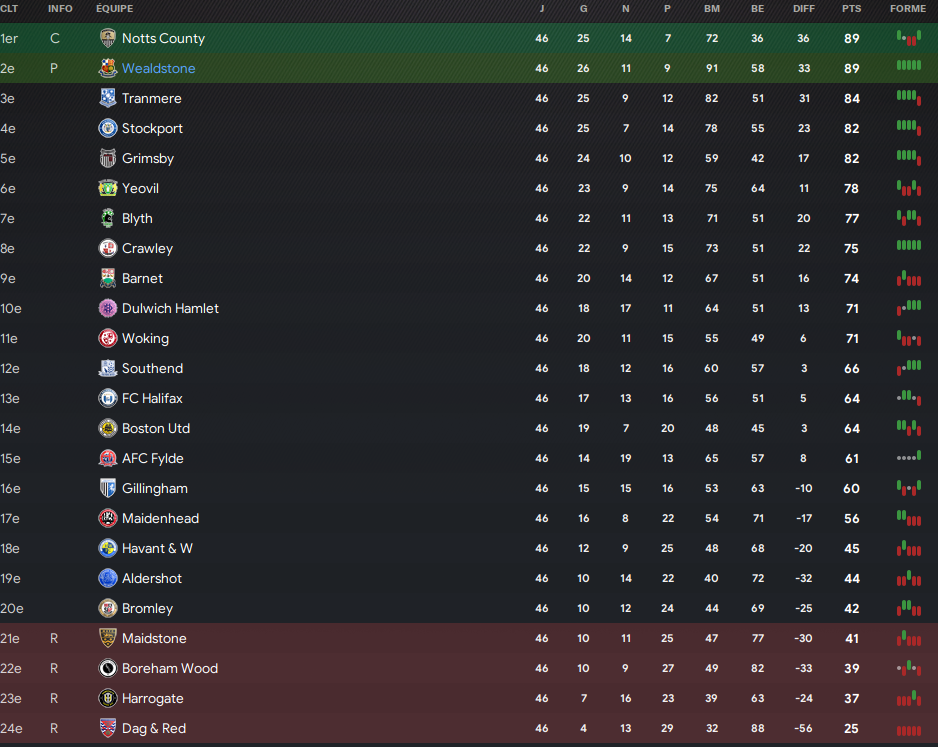This screenshot has width=938, height=747.
Task: Click the Dag & Red club crest
Action: [108, 728]
